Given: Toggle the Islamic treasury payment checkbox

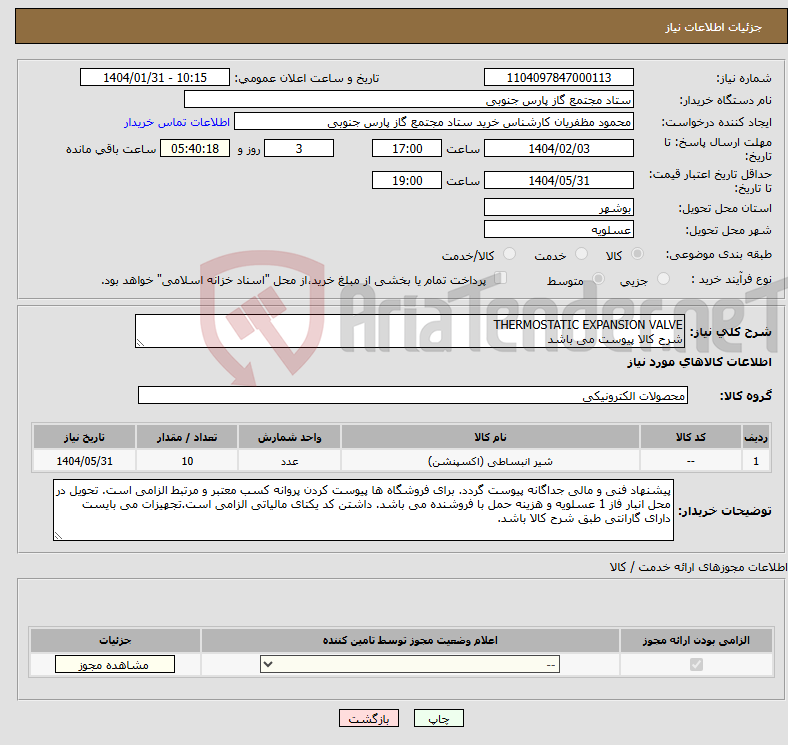Looking at the screenshot, I should [x=501, y=278].
